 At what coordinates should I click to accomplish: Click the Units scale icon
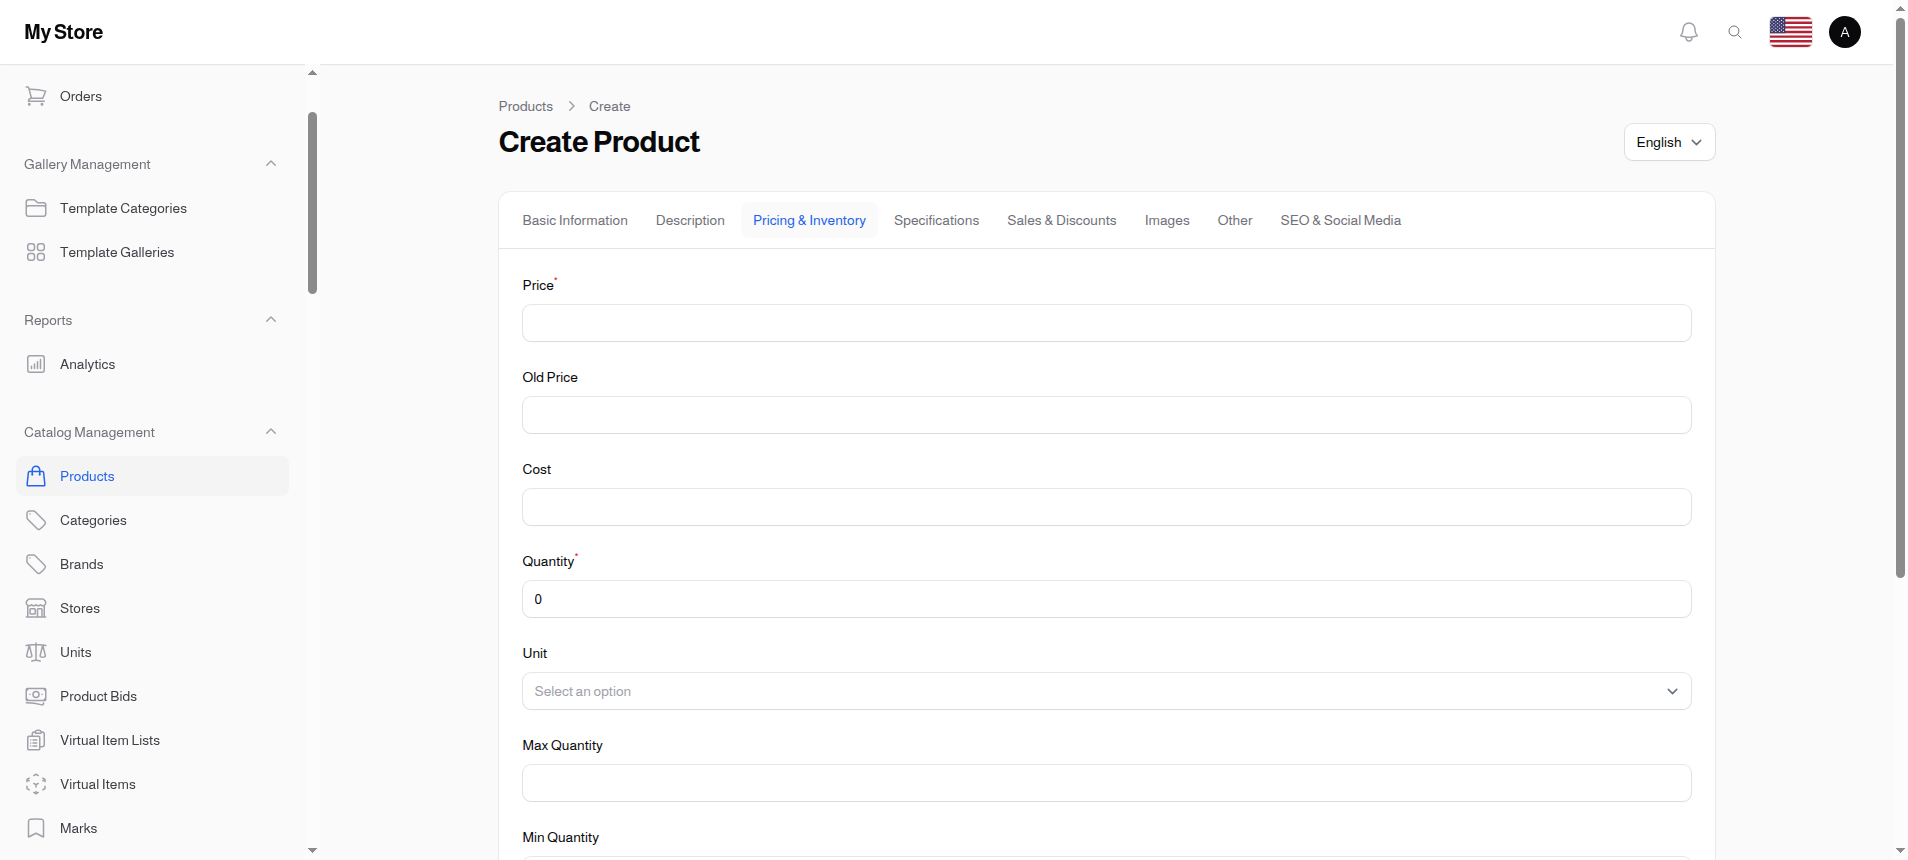point(36,652)
